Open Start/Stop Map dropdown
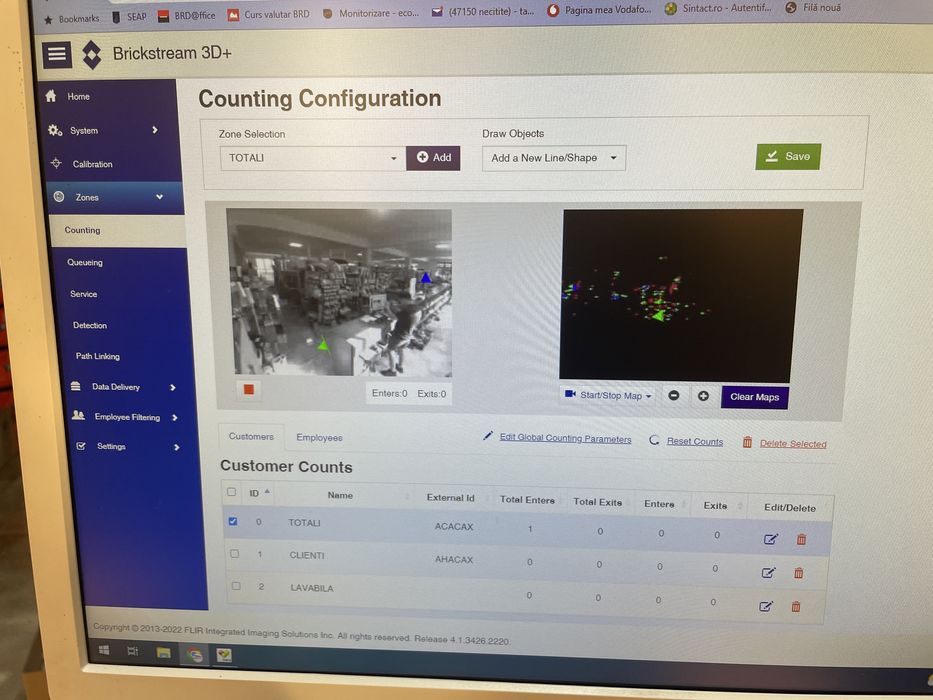The width and height of the screenshot is (933, 700). point(608,395)
